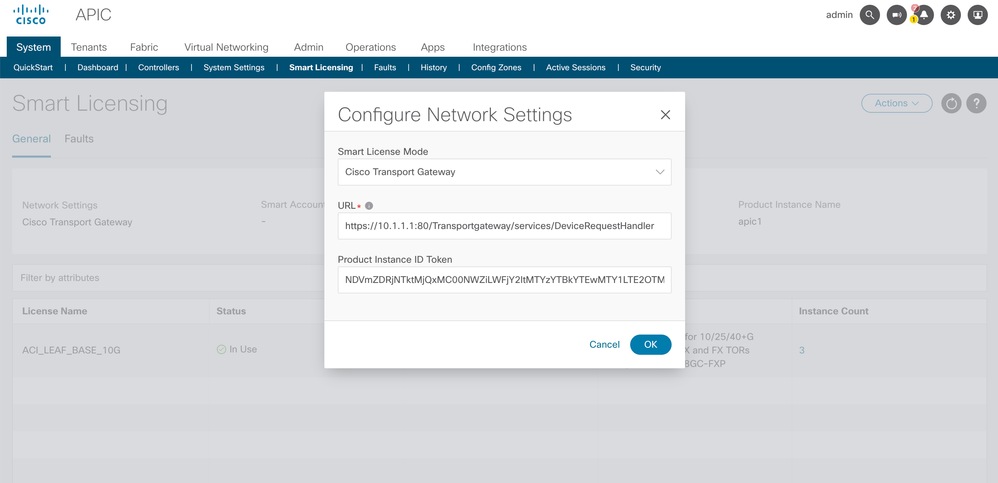Click the Cisco logo
The image size is (998, 483).
tap(31, 15)
